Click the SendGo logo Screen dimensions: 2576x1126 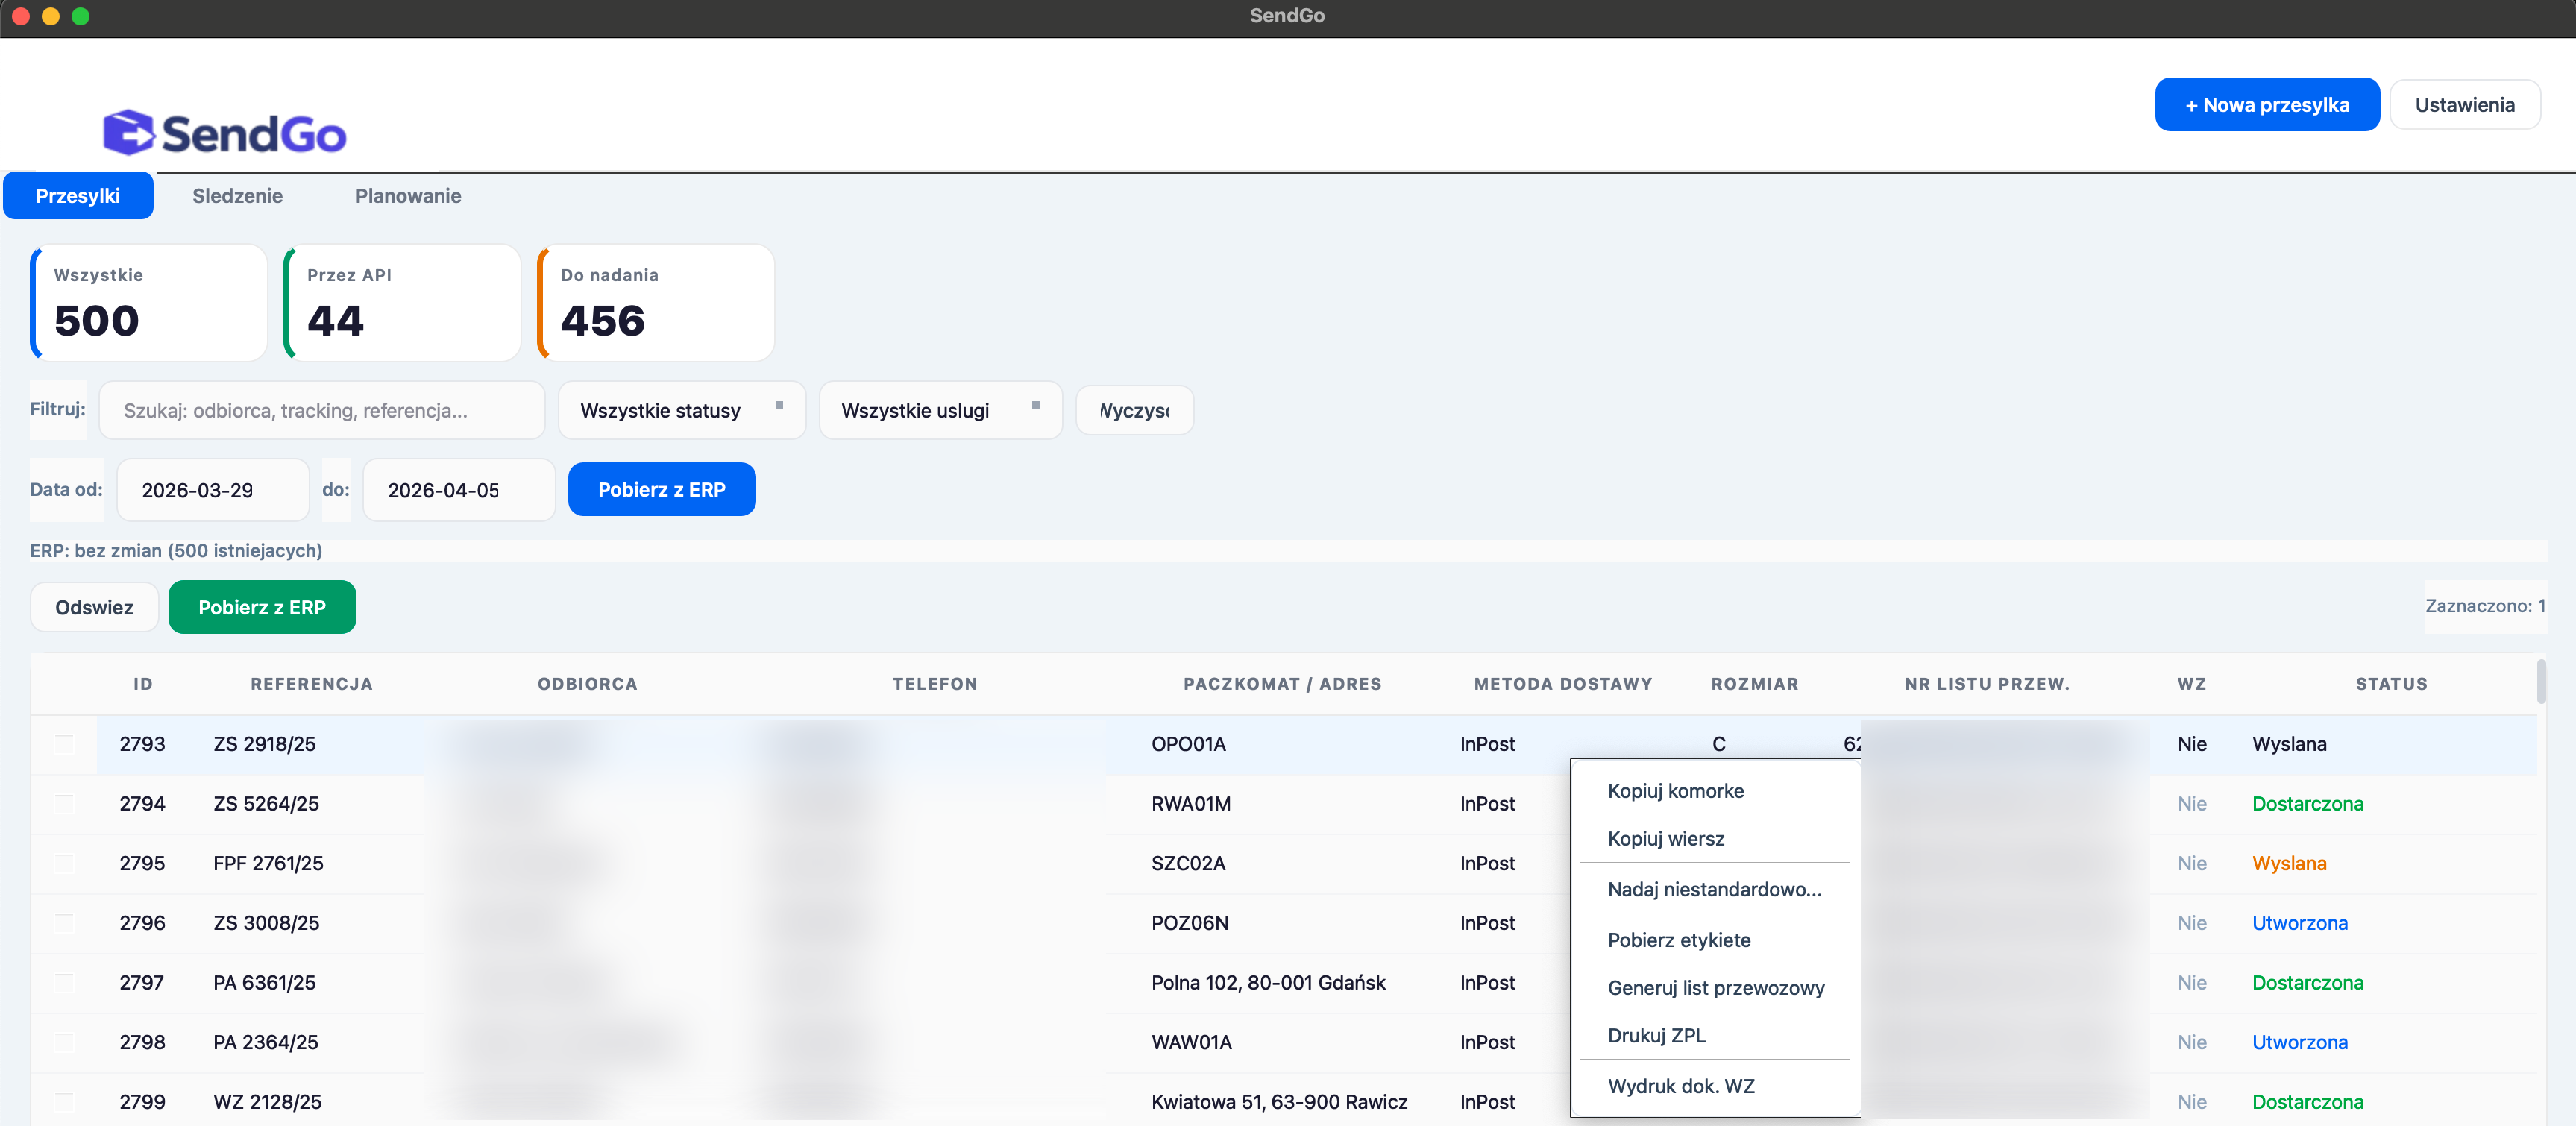pos(225,133)
